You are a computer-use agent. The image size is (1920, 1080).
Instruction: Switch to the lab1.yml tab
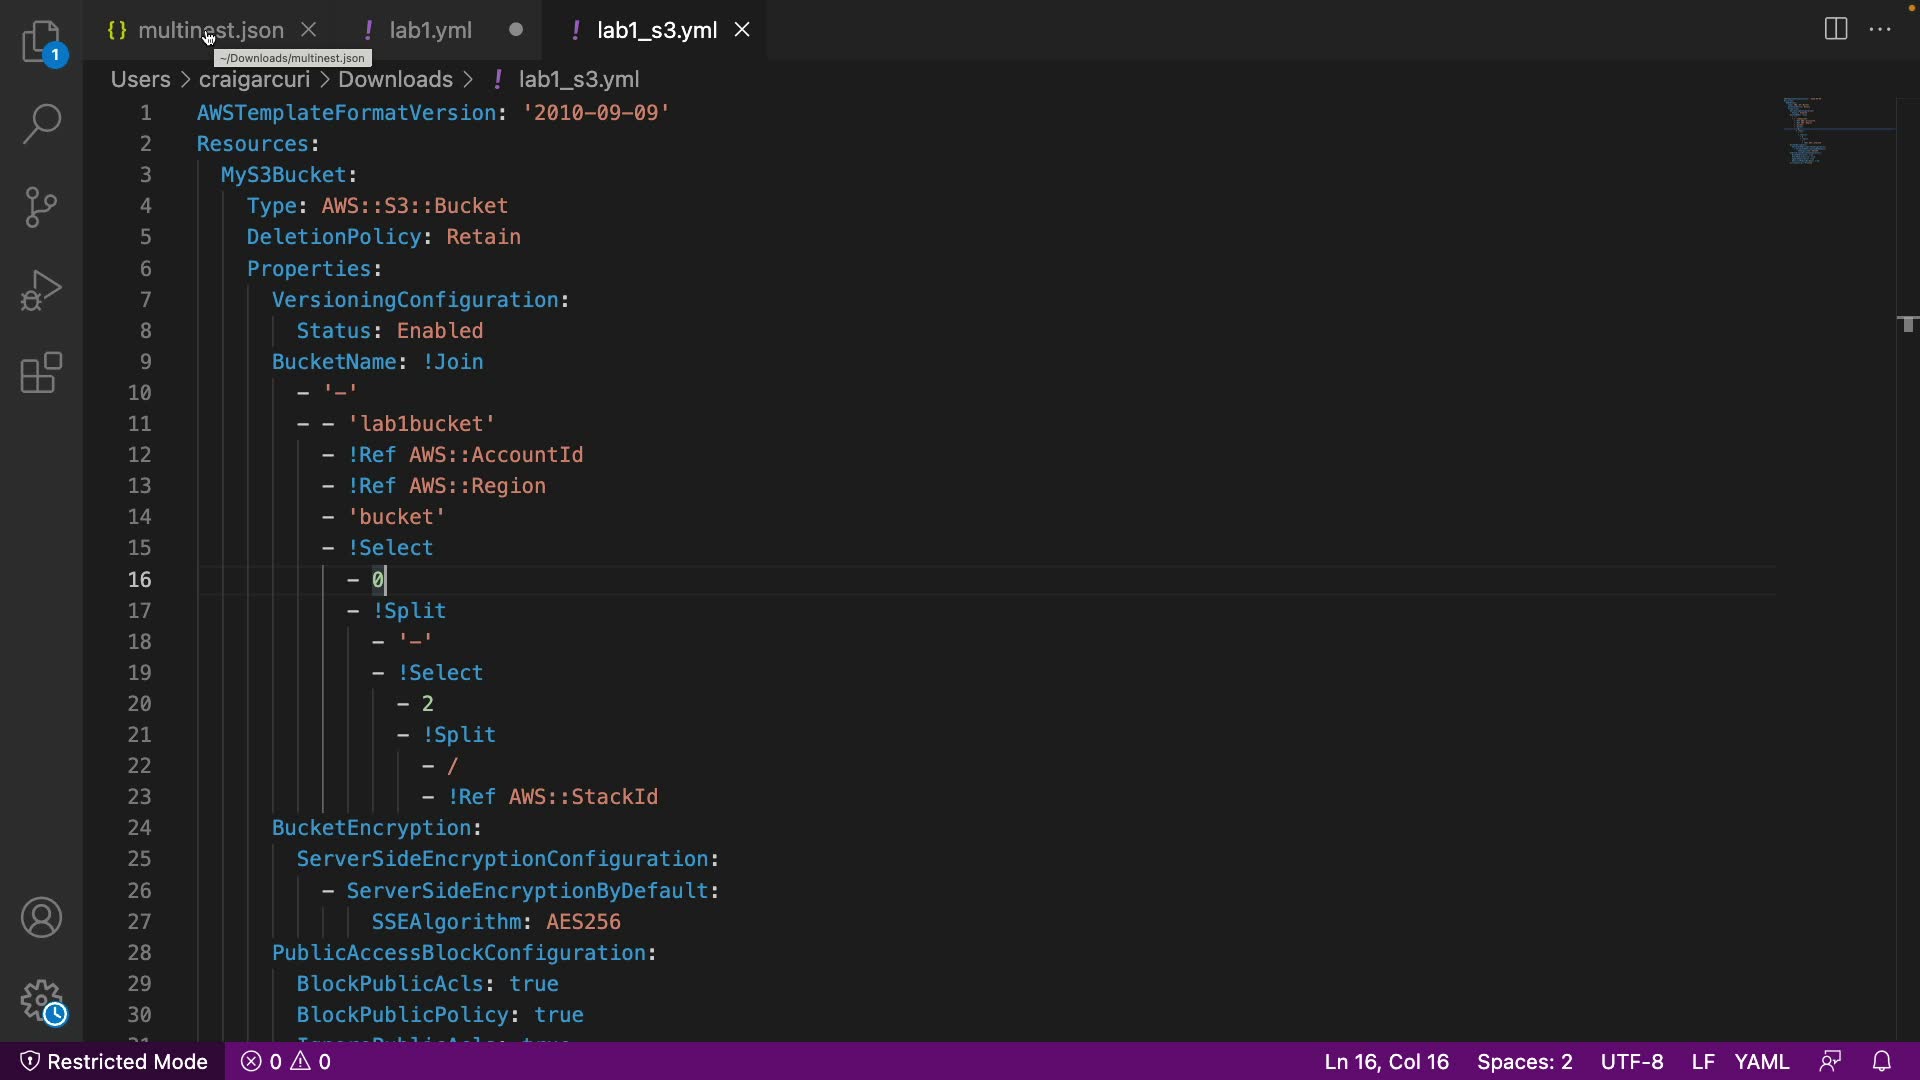point(430,30)
